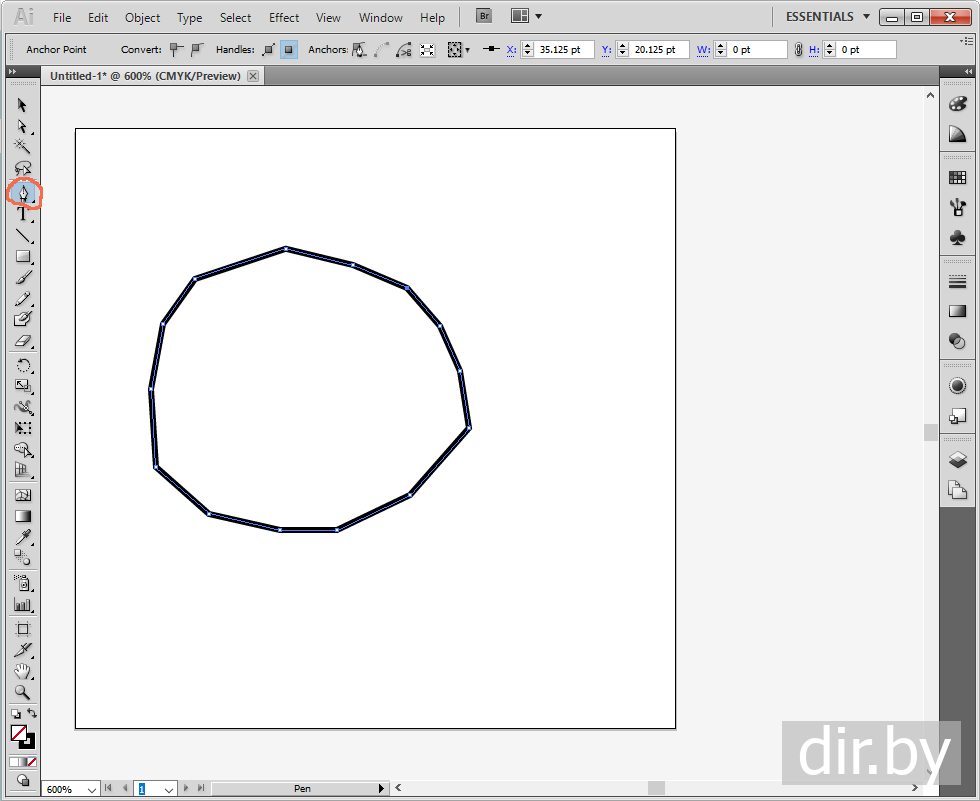This screenshot has width=980, height=801.
Task: Click the Y coordinate label link
Action: [606, 49]
